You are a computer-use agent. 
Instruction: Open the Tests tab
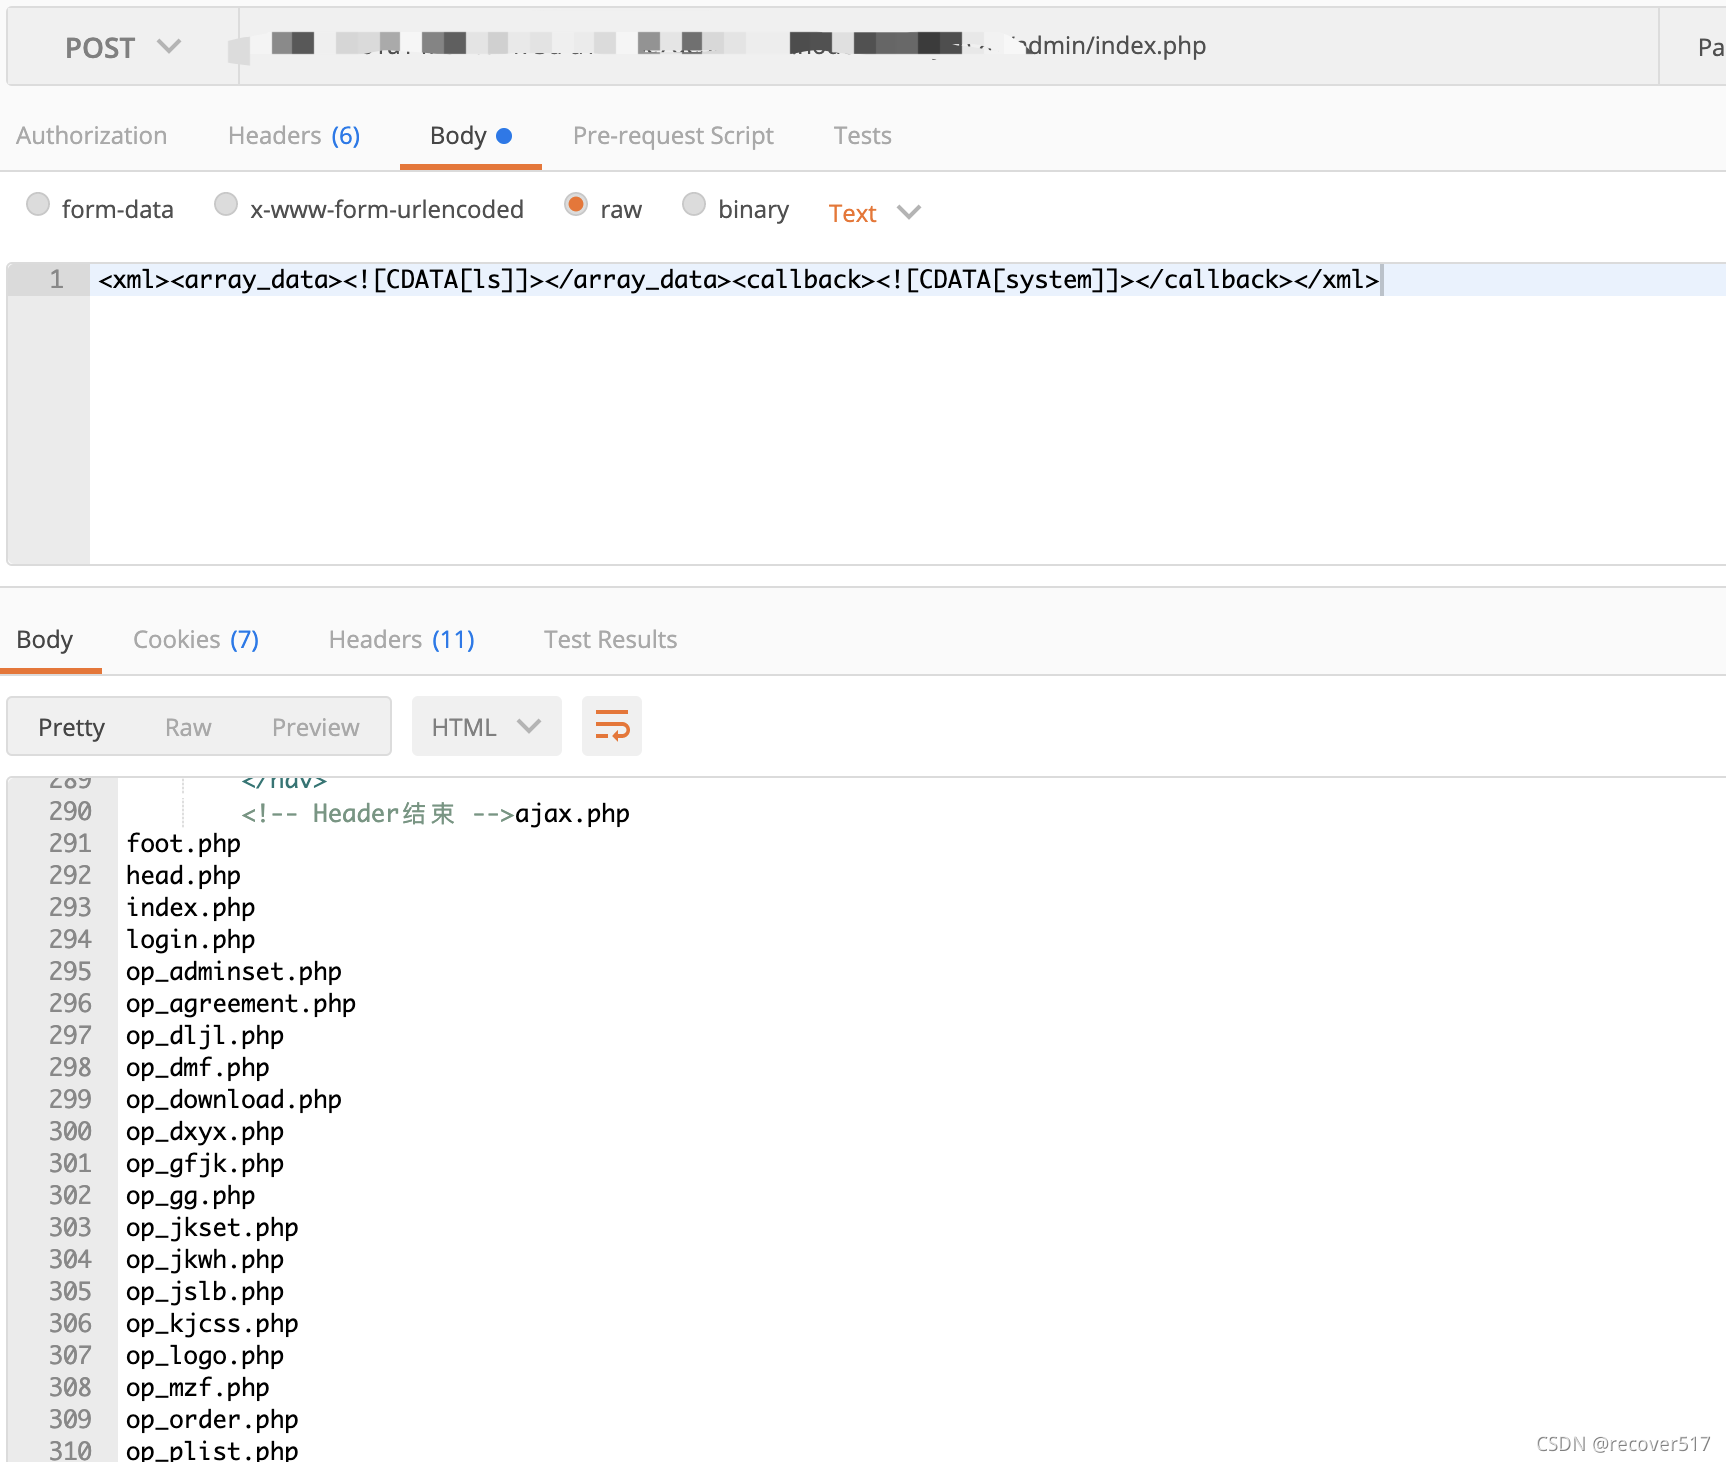pos(862,135)
